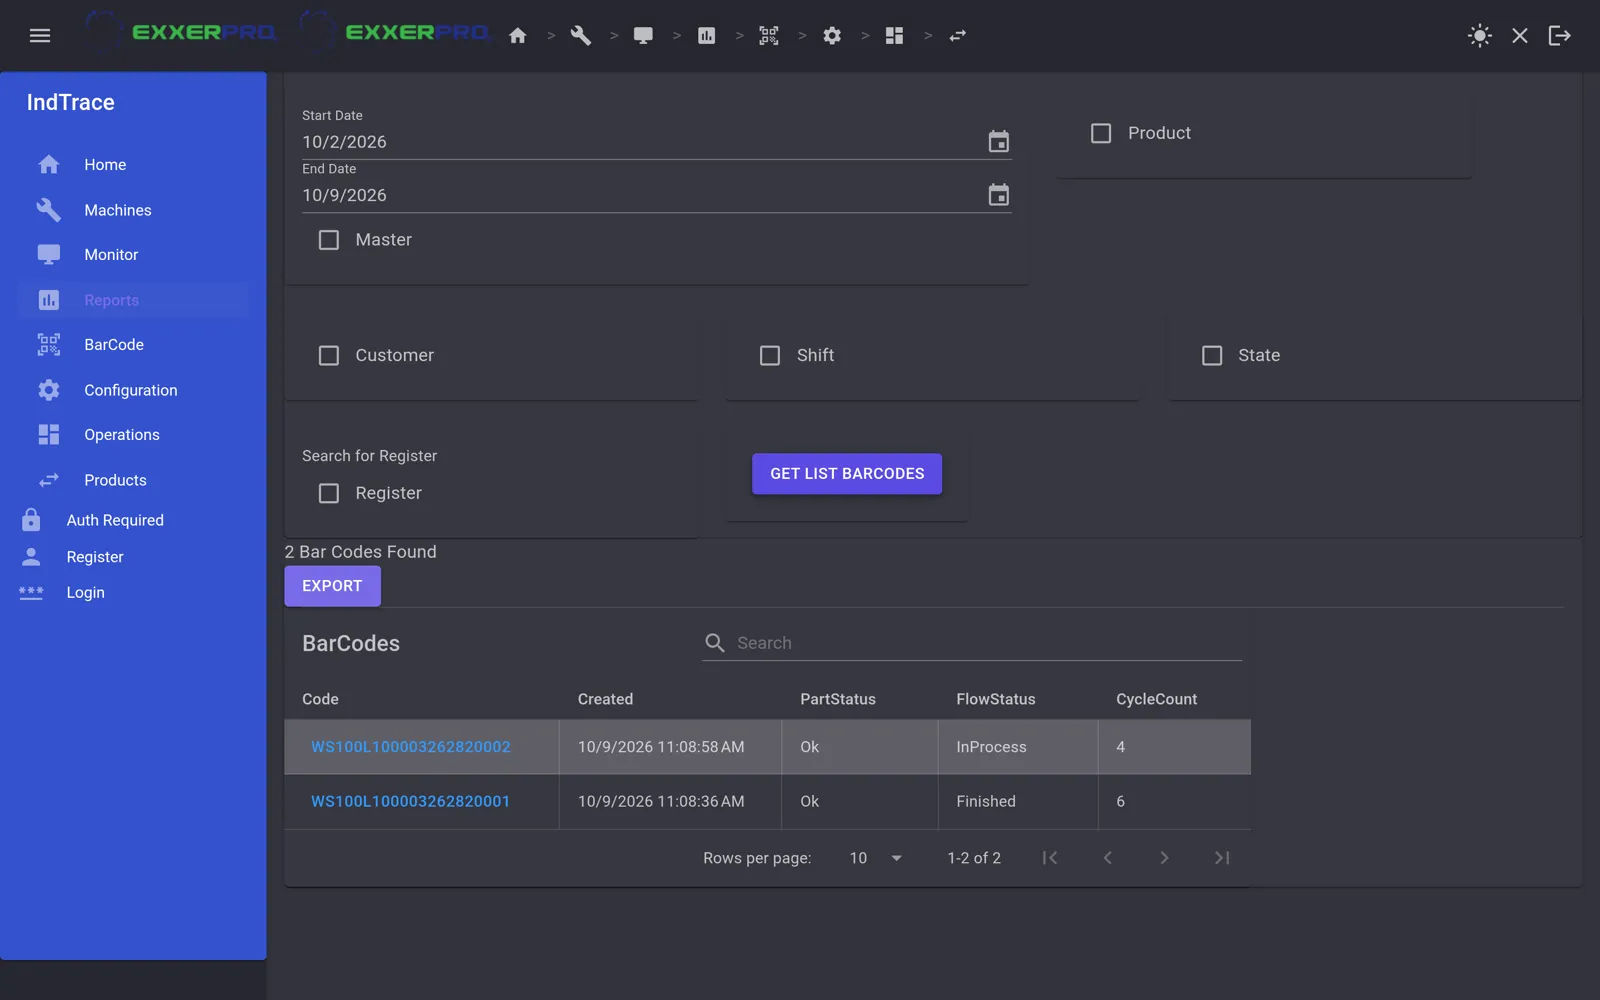The image size is (1600, 1000).
Task: Click the Finished flow status cell
Action: (1017, 801)
